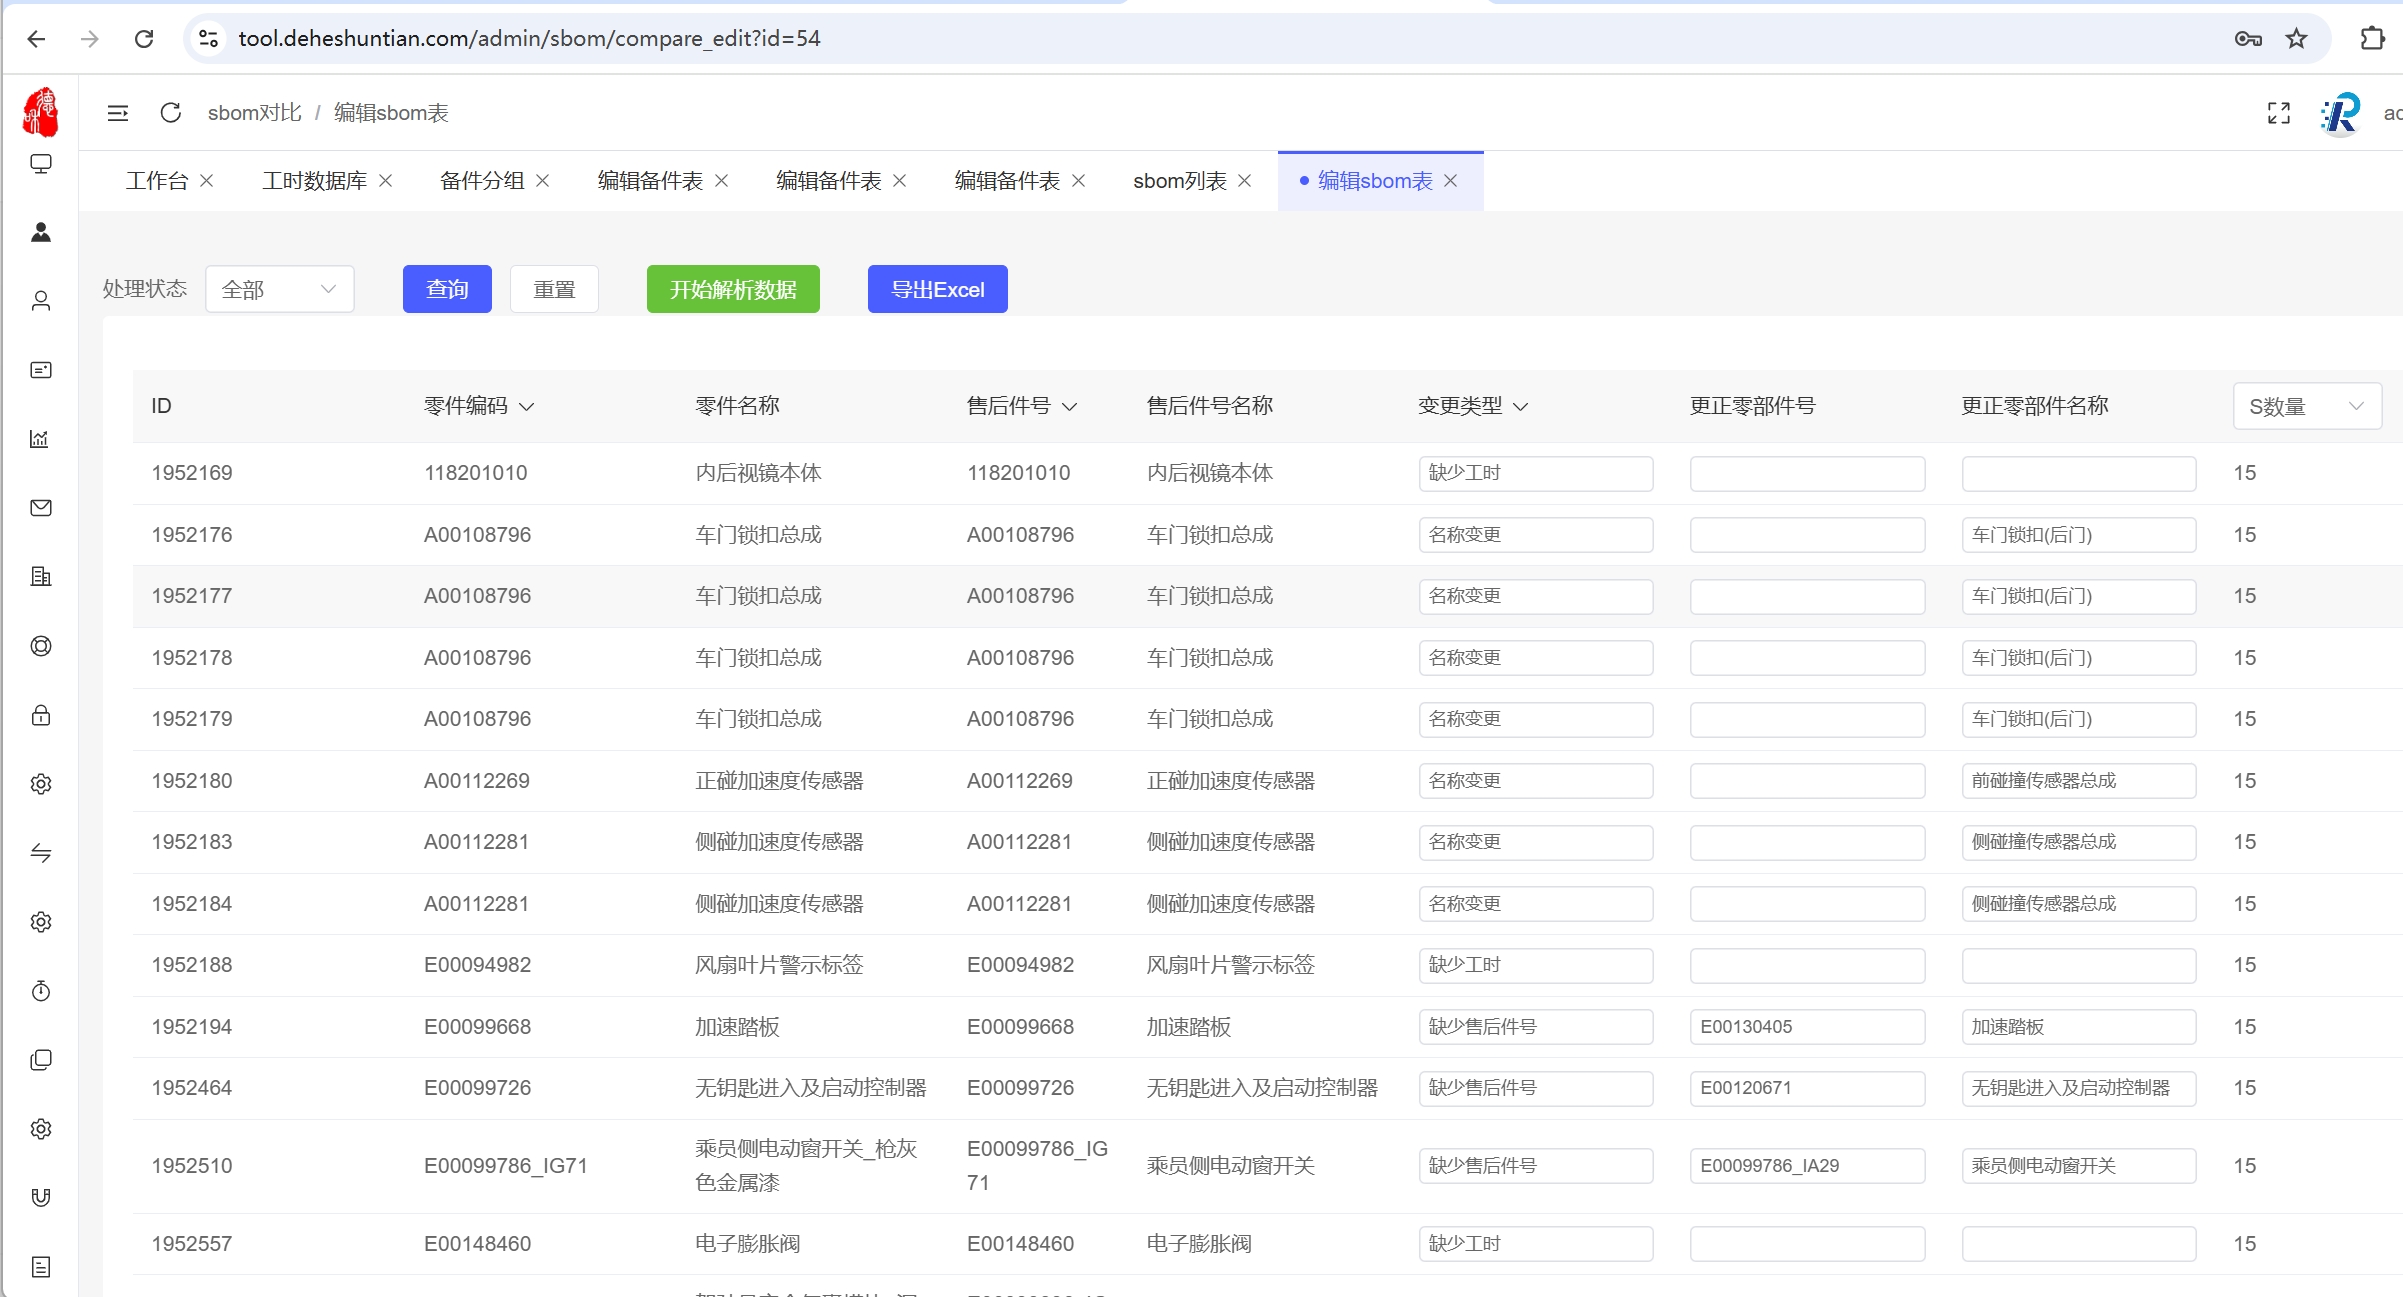Screen dimensions: 2403x1297
Task: Open the mail envelope sidebar icon
Action: click(x=41, y=508)
